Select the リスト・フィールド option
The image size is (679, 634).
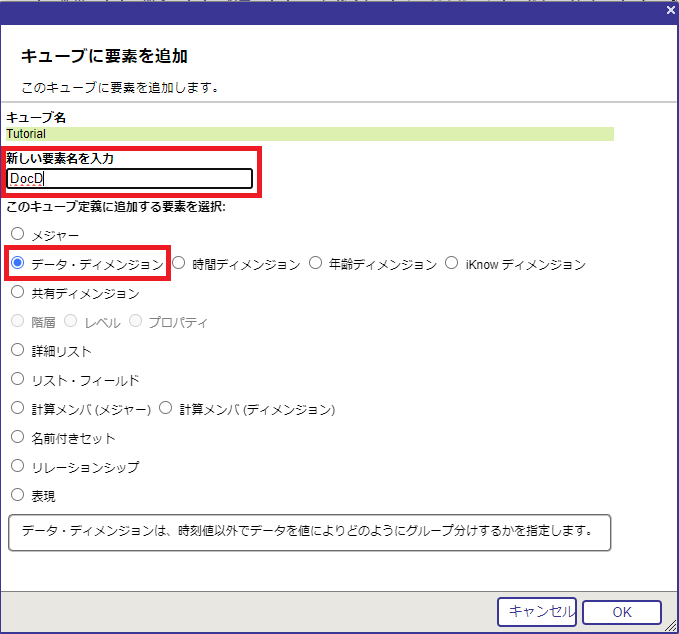tap(17, 380)
